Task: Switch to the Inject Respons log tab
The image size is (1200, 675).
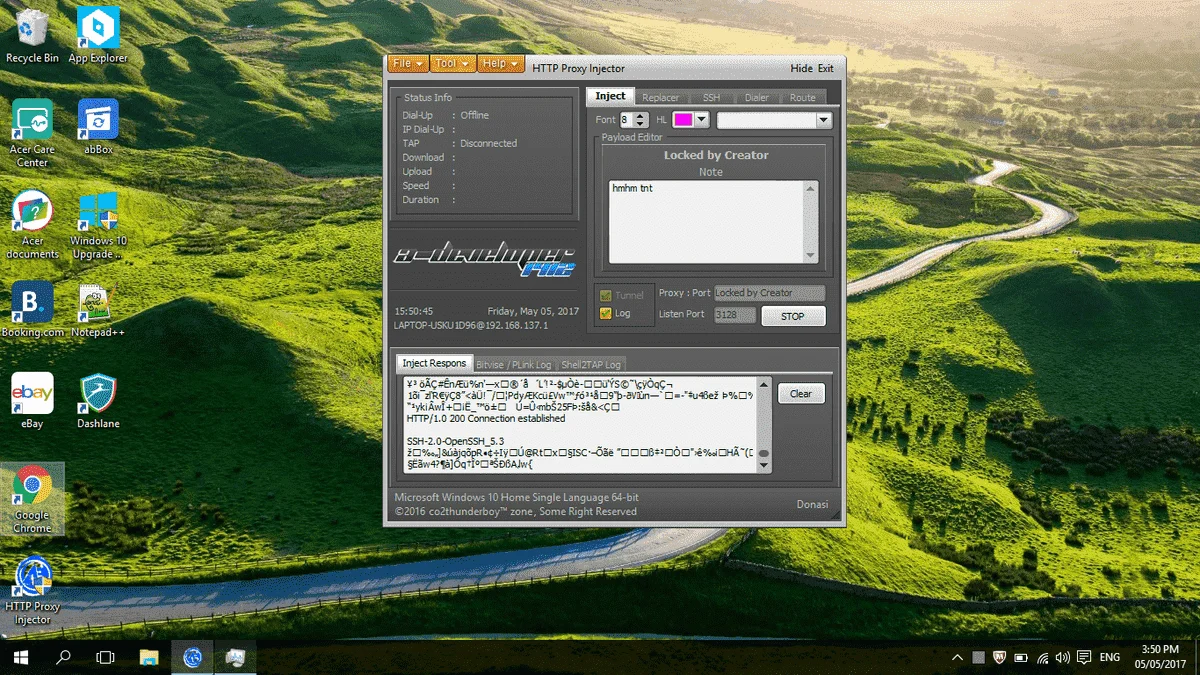Action: click(x=434, y=363)
